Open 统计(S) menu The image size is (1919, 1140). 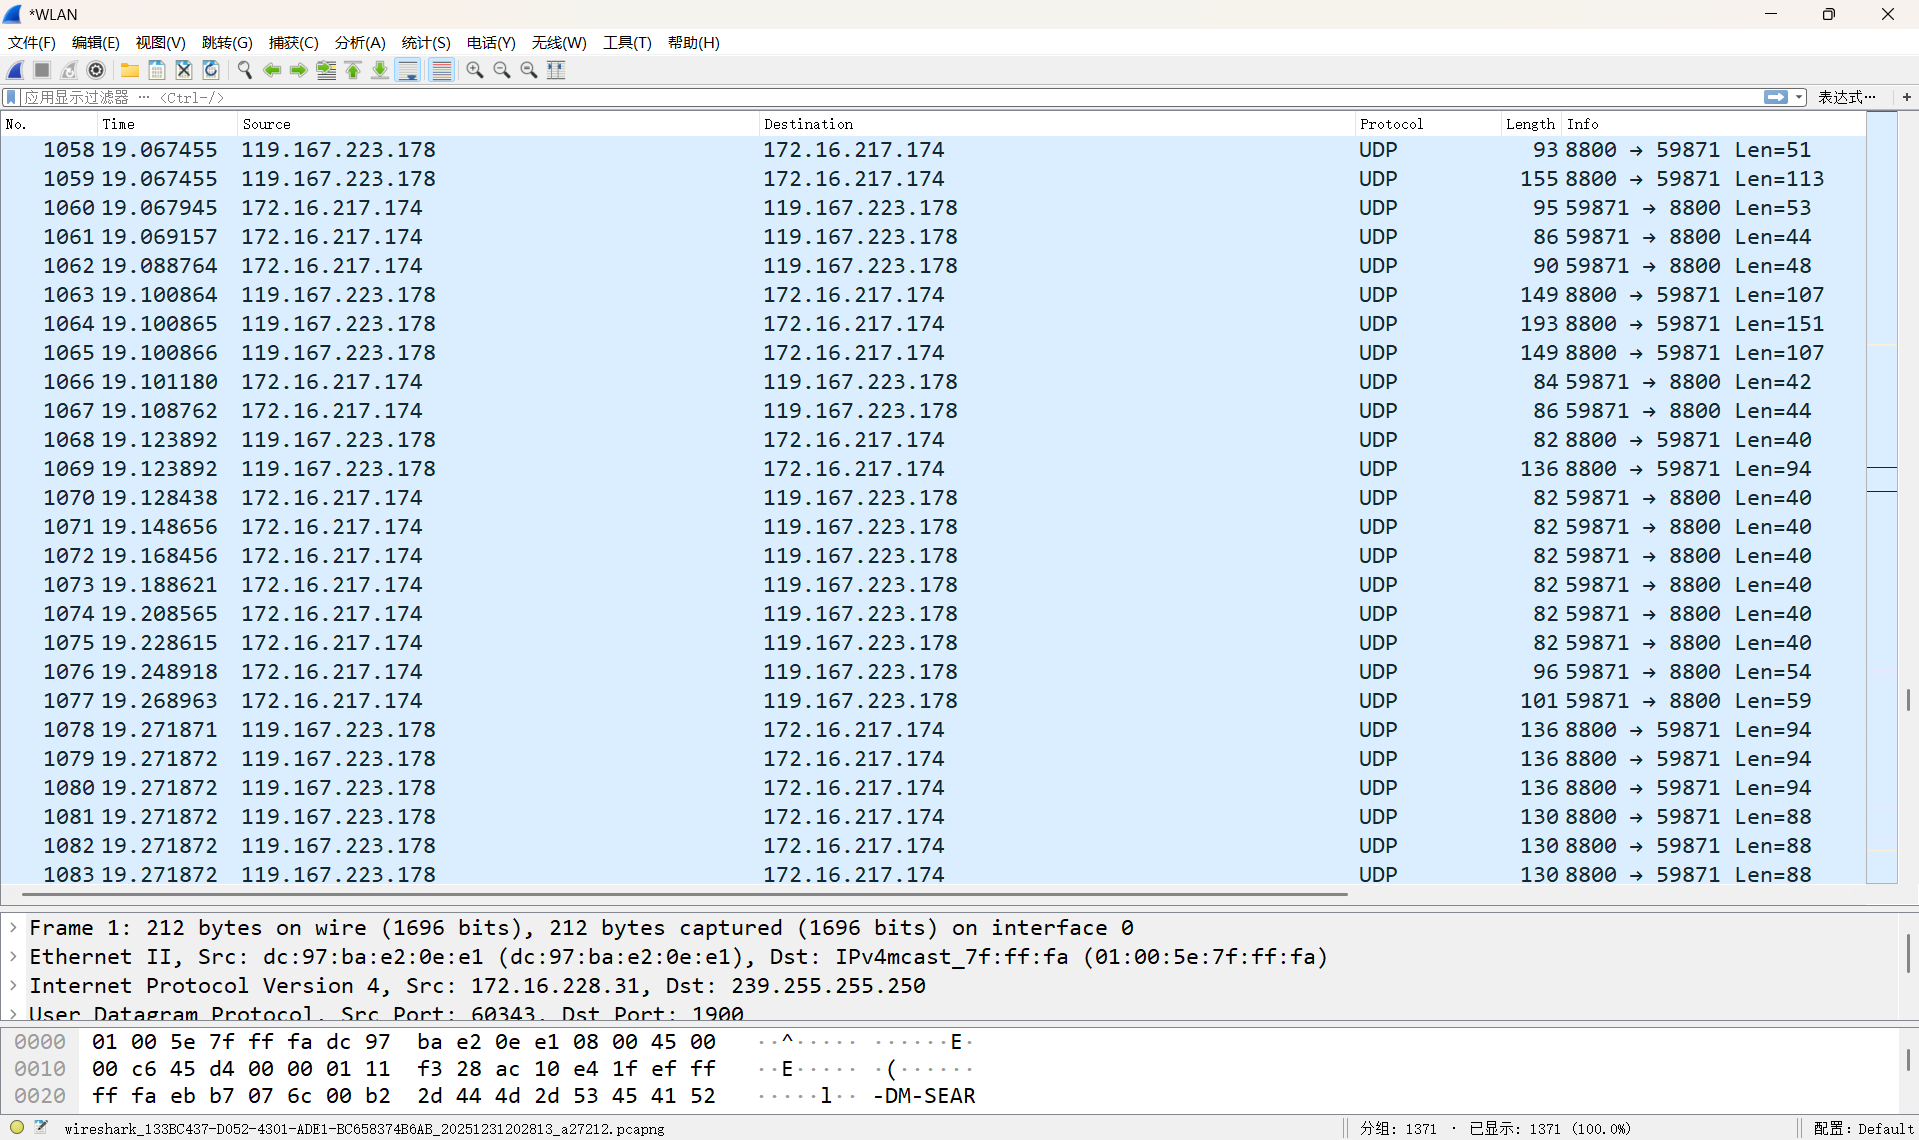[426, 42]
